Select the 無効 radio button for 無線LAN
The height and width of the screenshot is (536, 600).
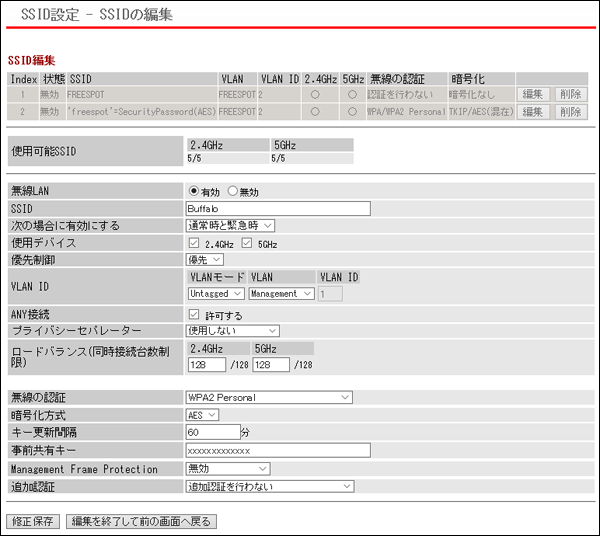click(x=232, y=191)
